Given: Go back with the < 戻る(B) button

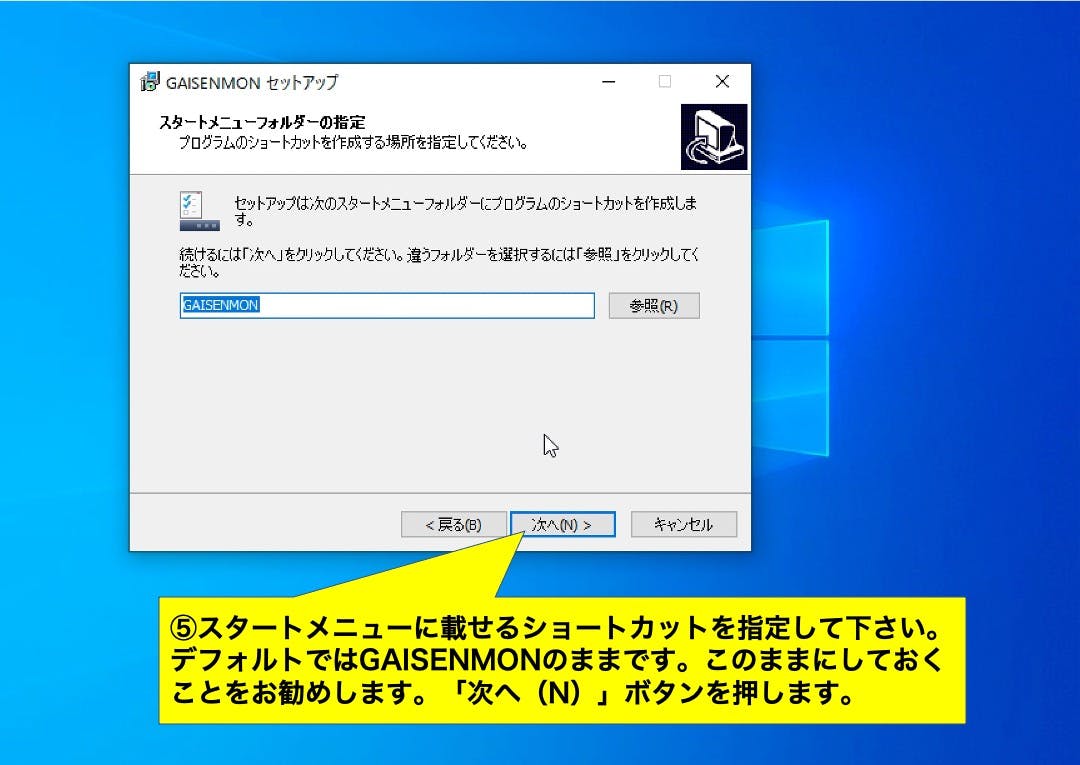Looking at the screenshot, I should [453, 525].
